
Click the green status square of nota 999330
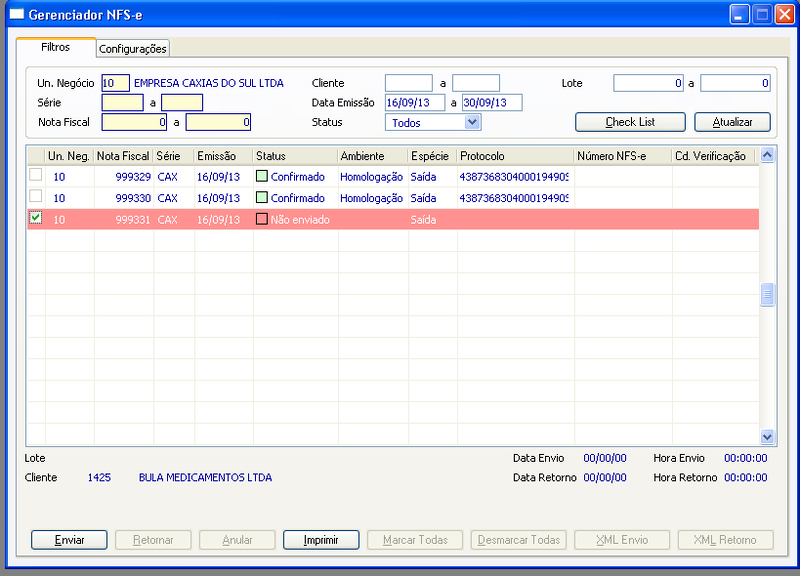[262, 197]
